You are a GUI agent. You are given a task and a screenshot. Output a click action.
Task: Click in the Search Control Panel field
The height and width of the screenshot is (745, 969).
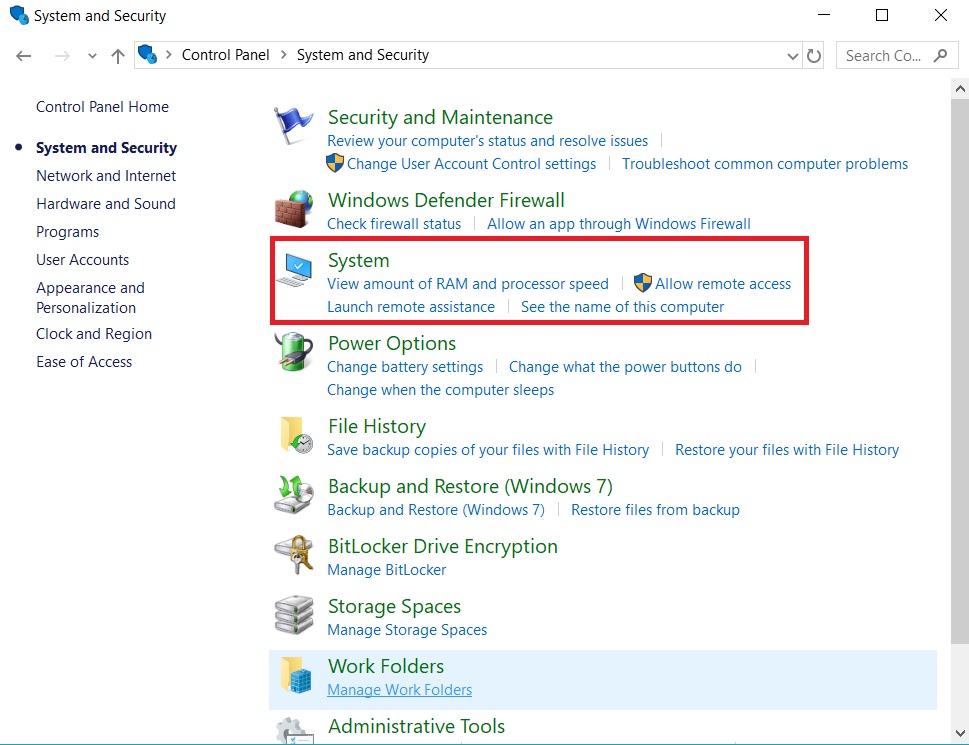click(897, 56)
